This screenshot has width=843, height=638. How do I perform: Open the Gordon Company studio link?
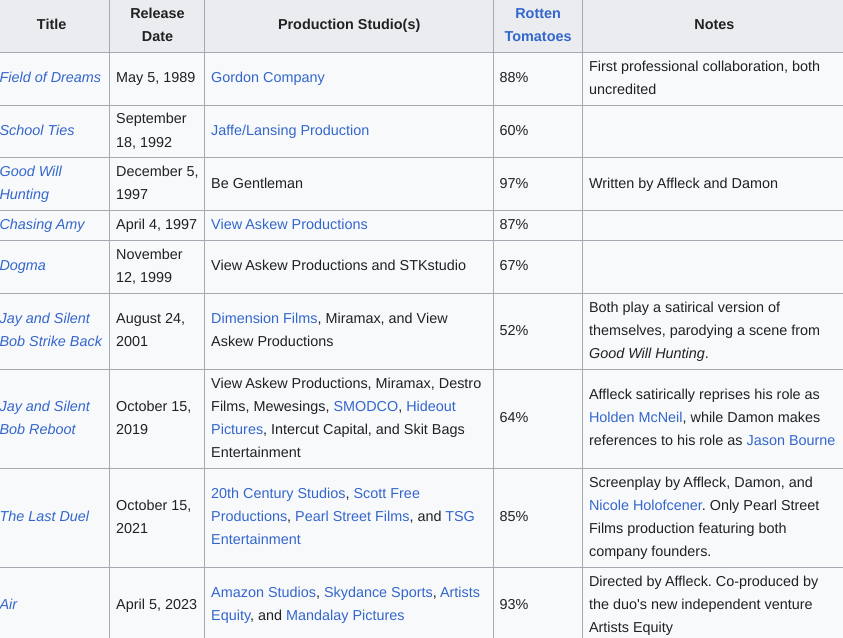coord(268,77)
